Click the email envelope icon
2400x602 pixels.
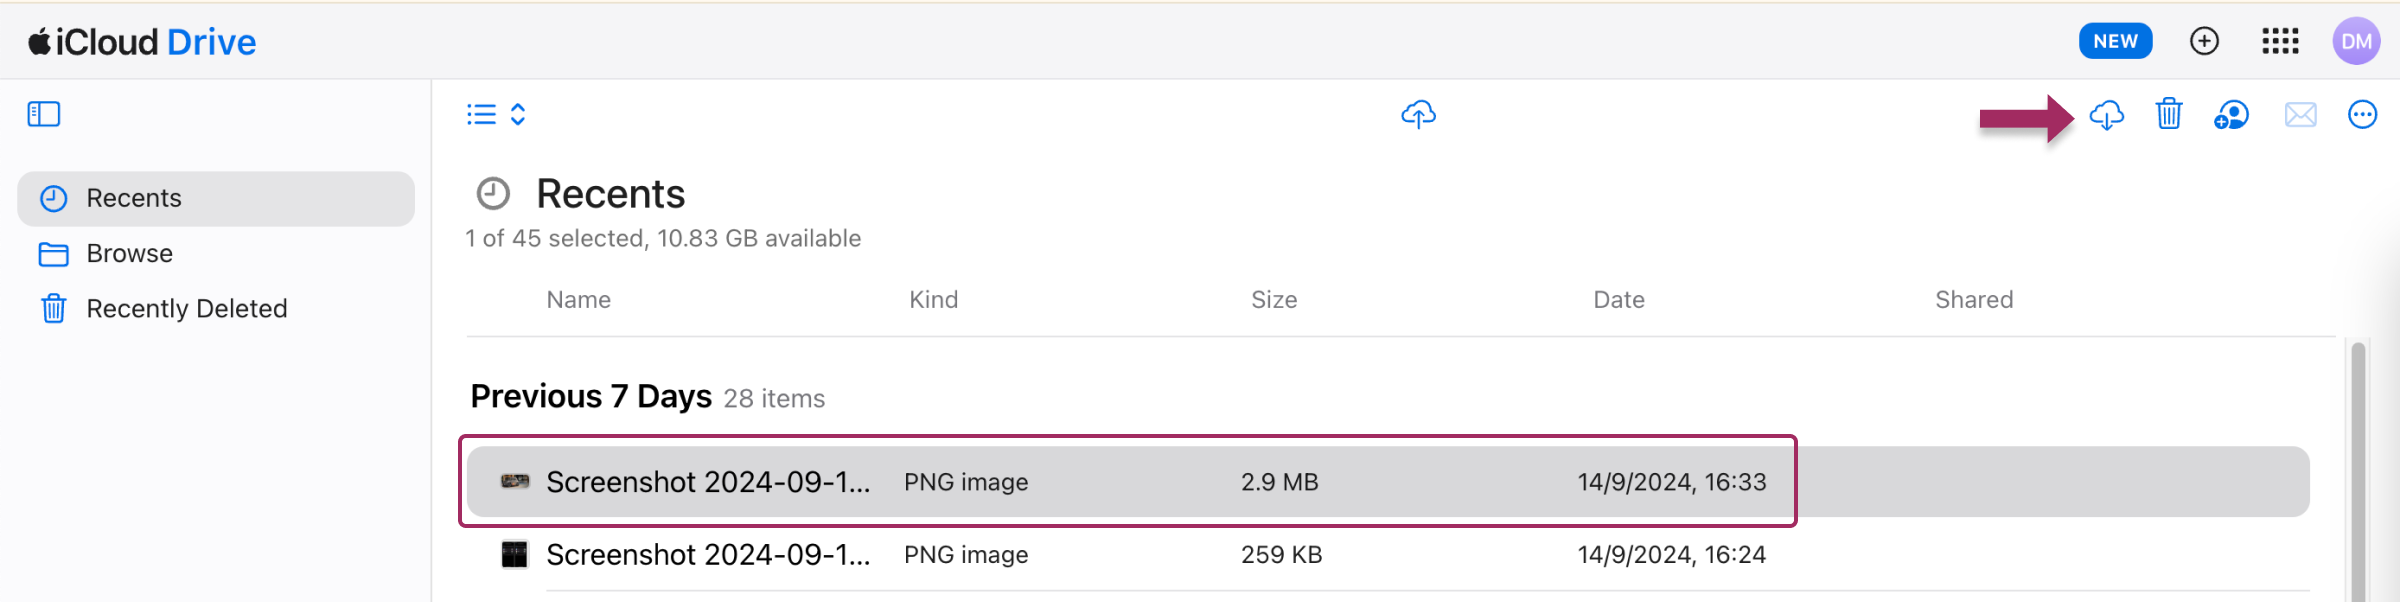pyautogui.click(x=2300, y=115)
